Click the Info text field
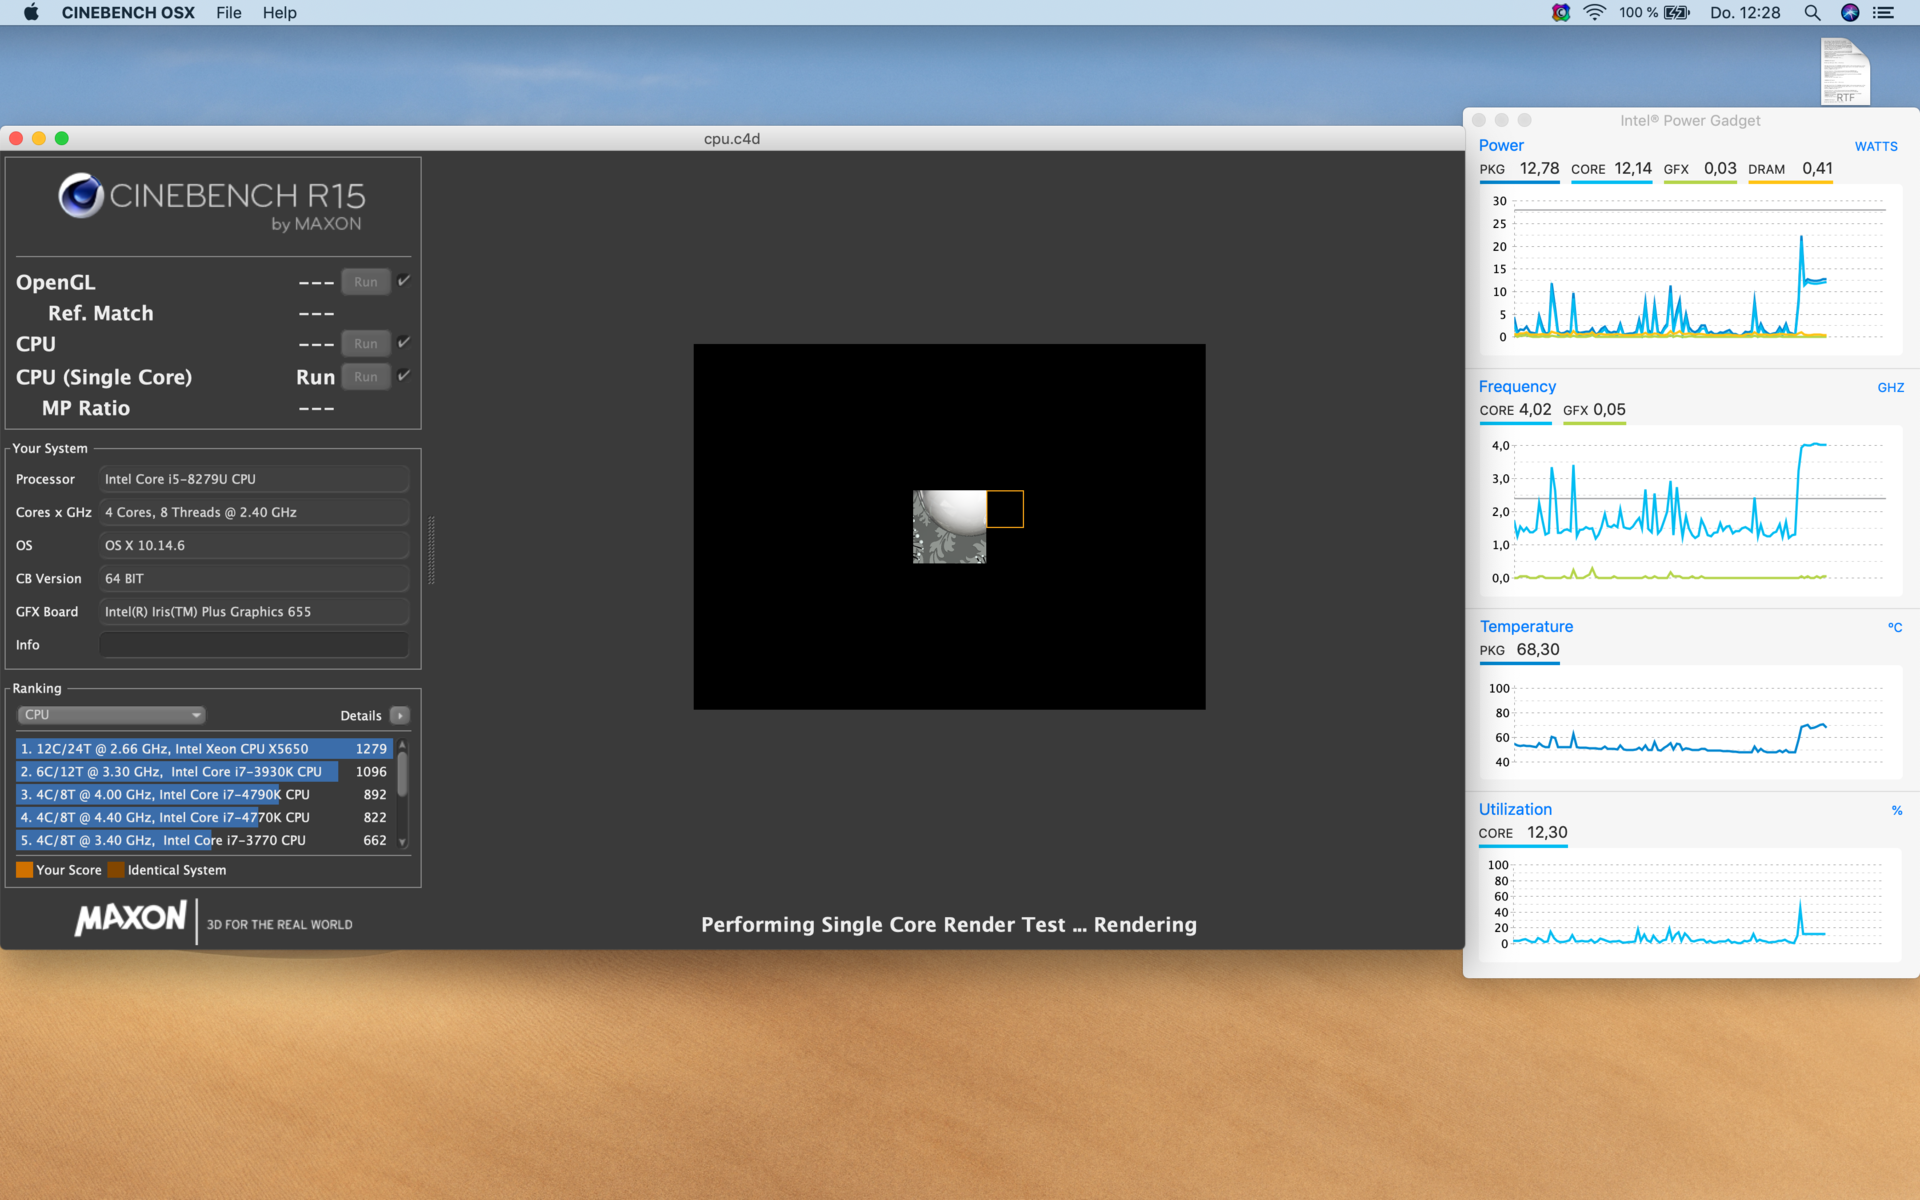The height and width of the screenshot is (1200, 1920). (254, 645)
